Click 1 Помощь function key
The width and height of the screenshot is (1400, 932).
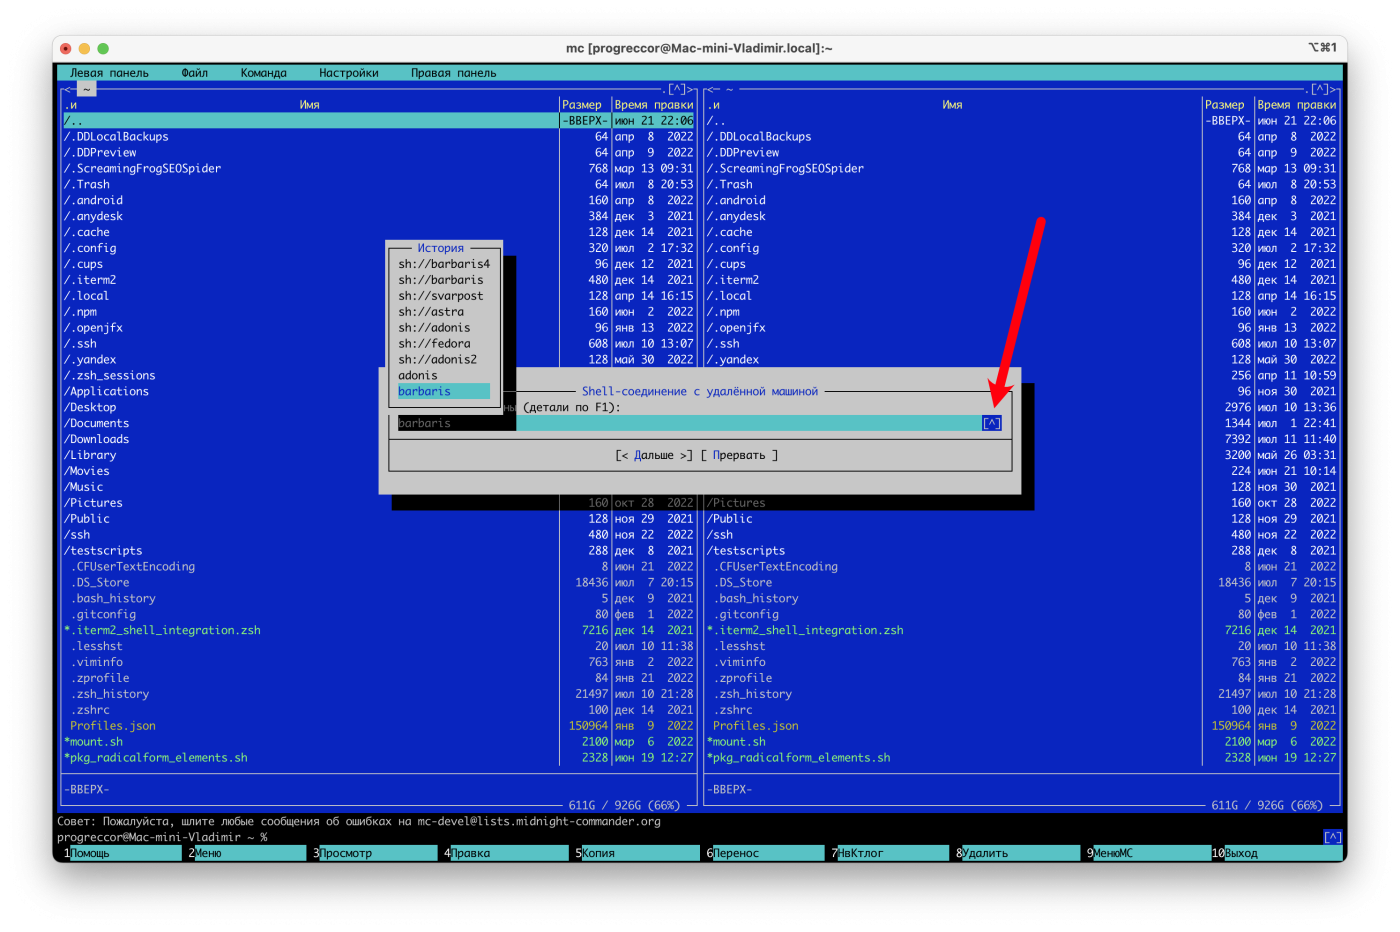pyautogui.click(x=124, y=853)
